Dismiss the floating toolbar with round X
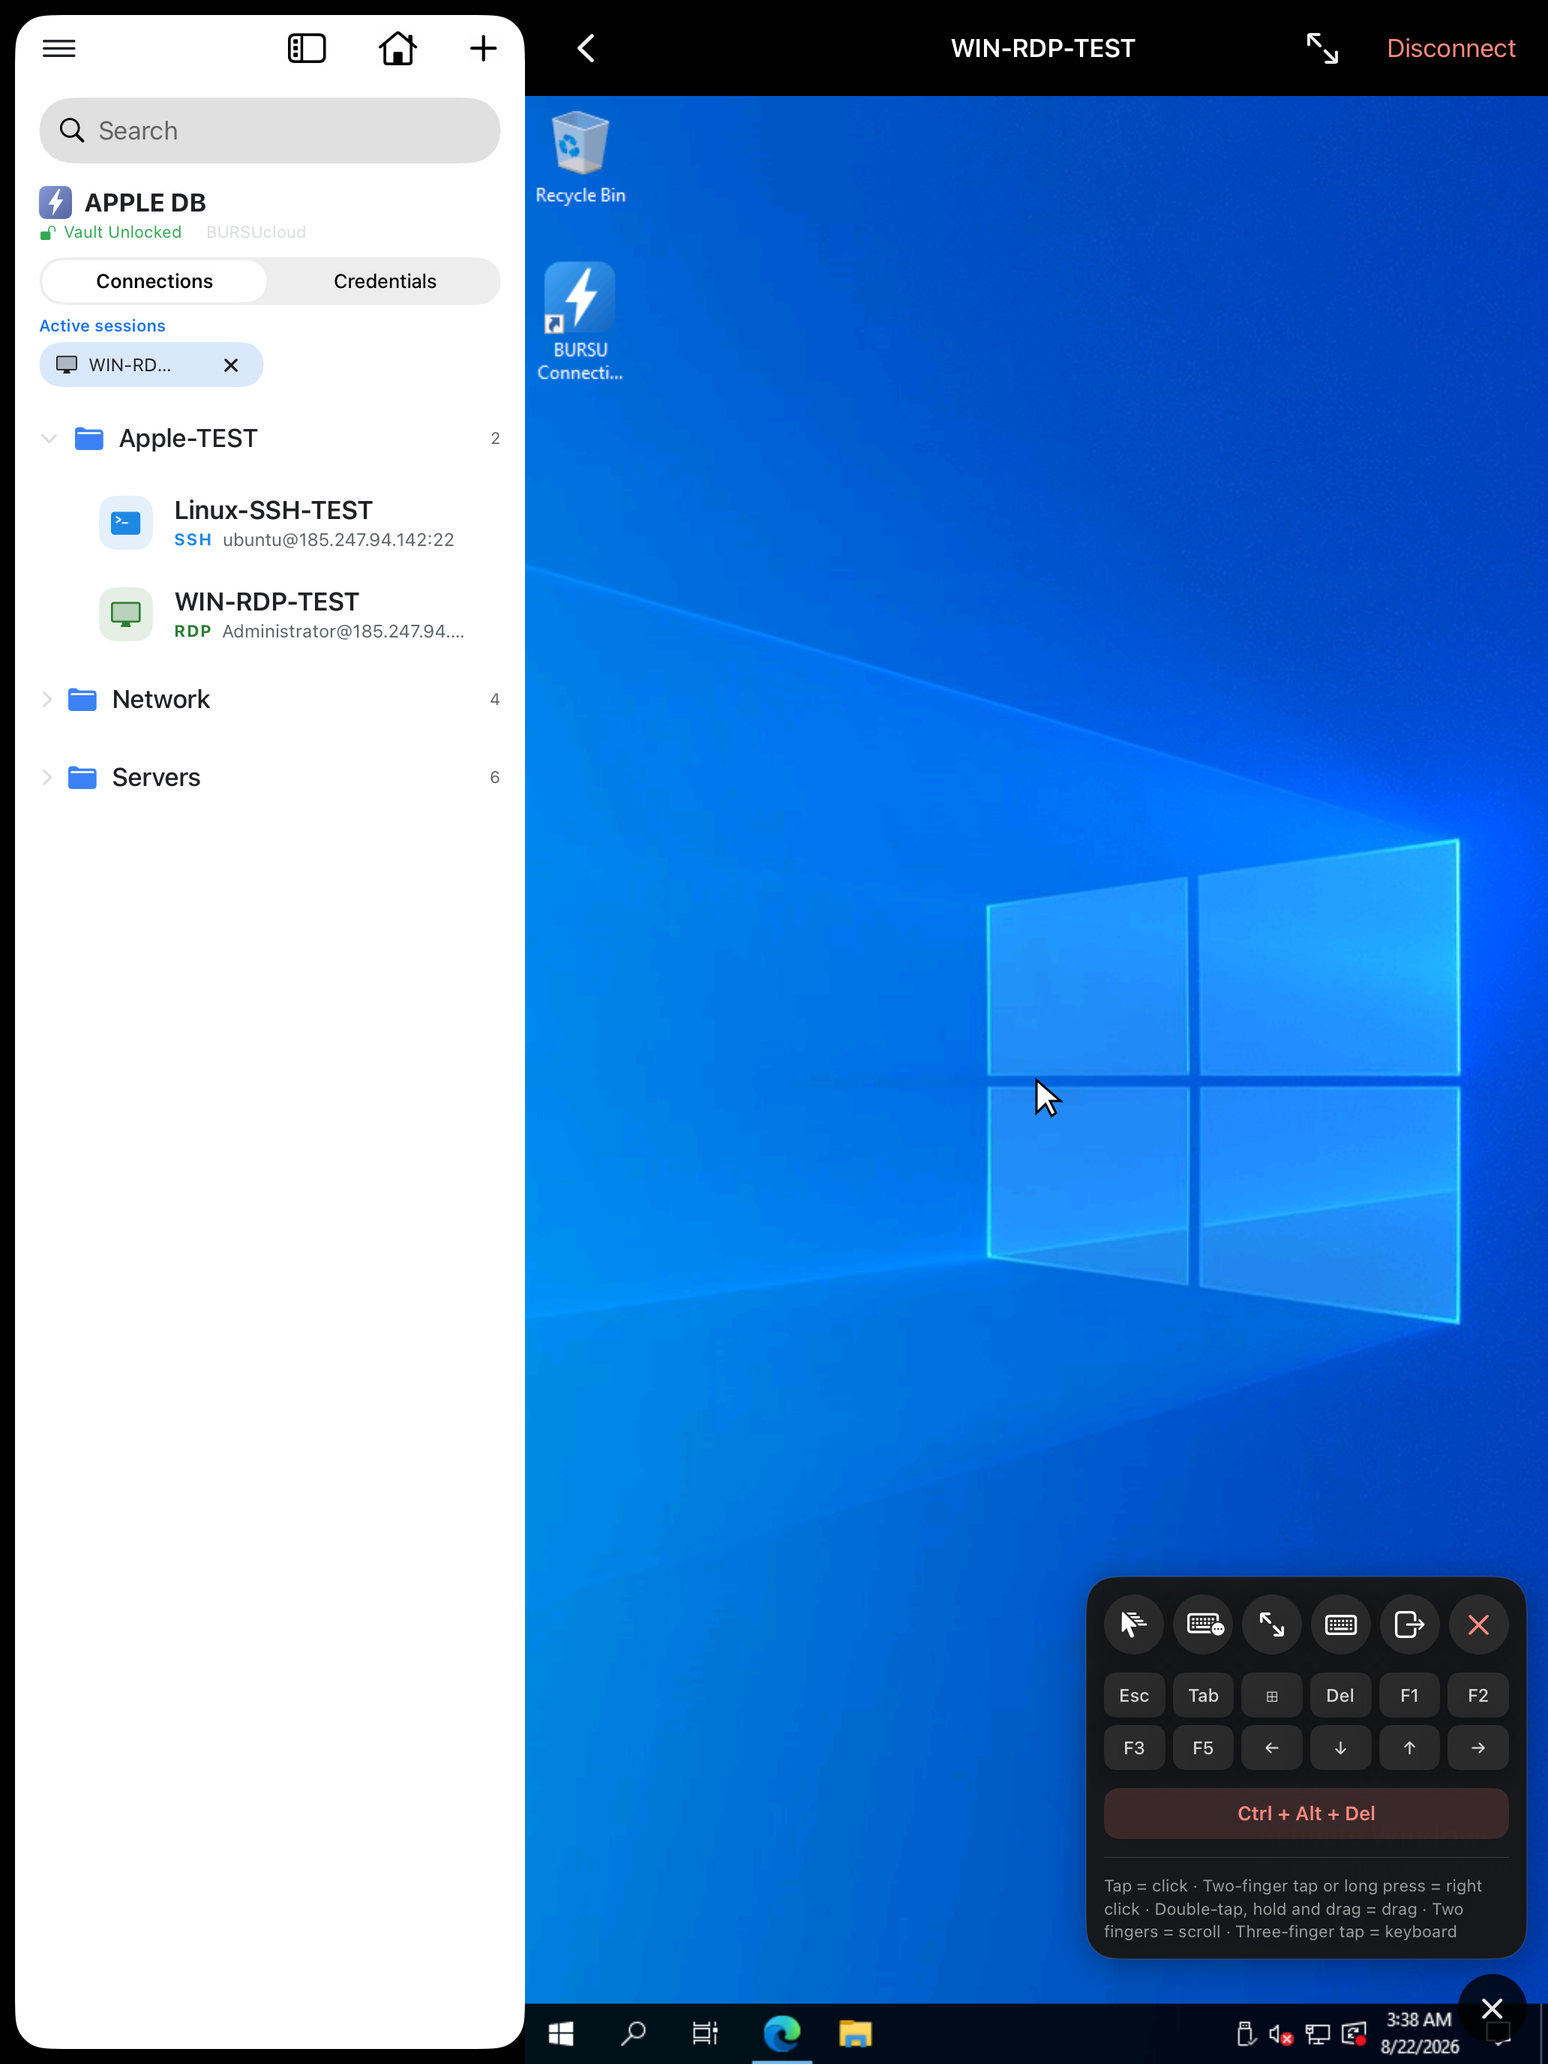Screen dimensions: 1548x2064 tap(1491, 2008)
